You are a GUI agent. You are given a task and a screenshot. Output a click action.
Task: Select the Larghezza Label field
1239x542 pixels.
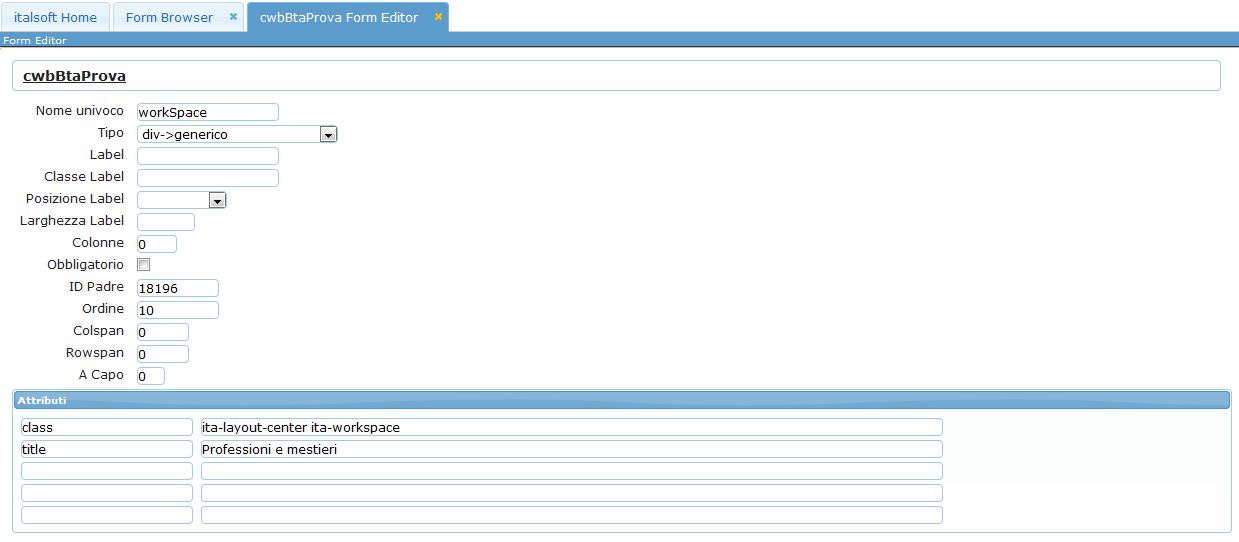[165, 222]
